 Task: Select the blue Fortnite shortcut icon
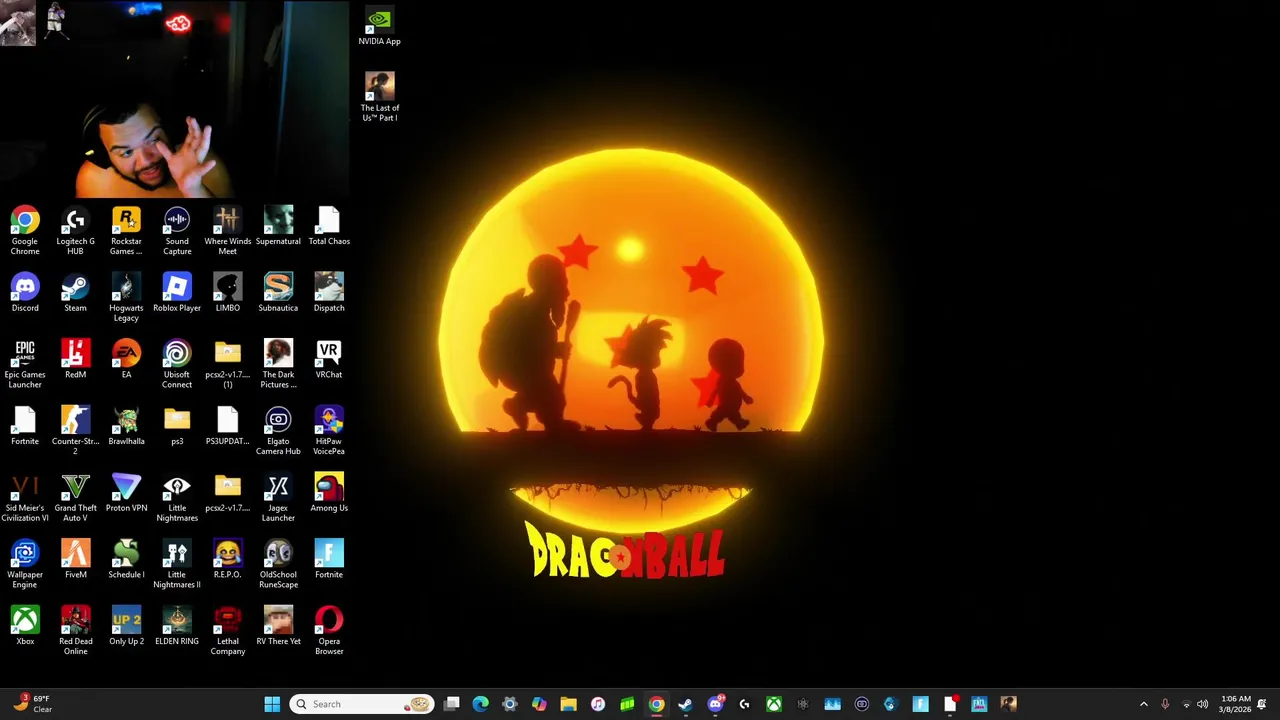(x=329, y=559)
